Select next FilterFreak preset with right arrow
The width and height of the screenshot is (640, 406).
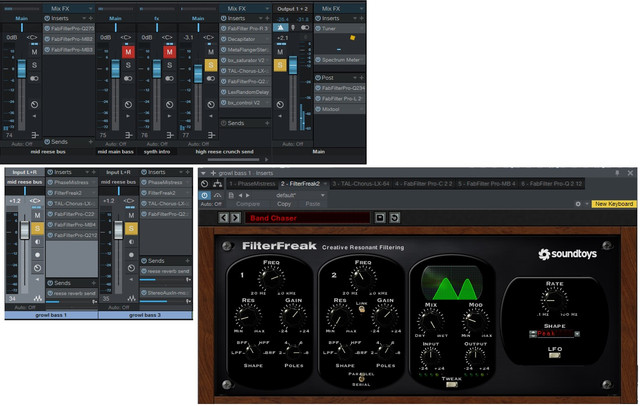pos(235,217)
